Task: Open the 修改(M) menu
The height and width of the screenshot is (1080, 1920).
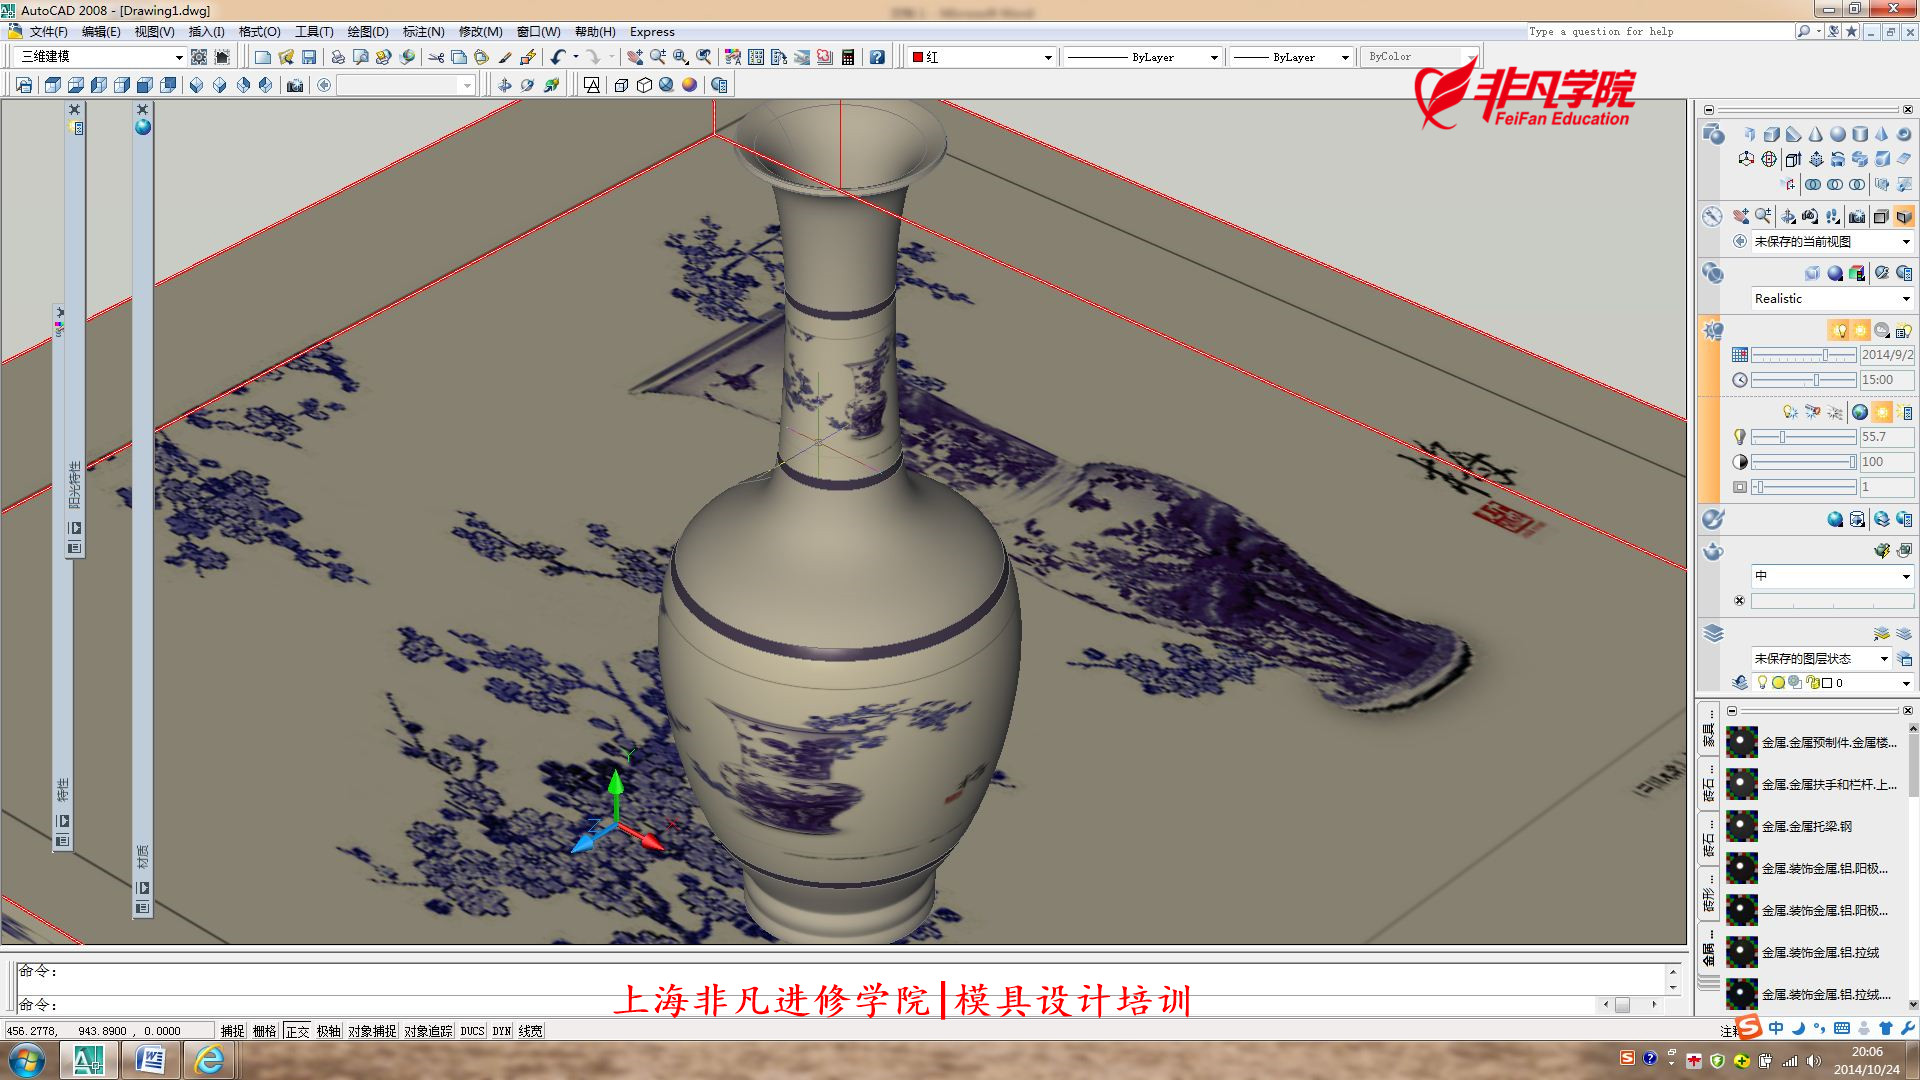Action: tap(480, 32)
